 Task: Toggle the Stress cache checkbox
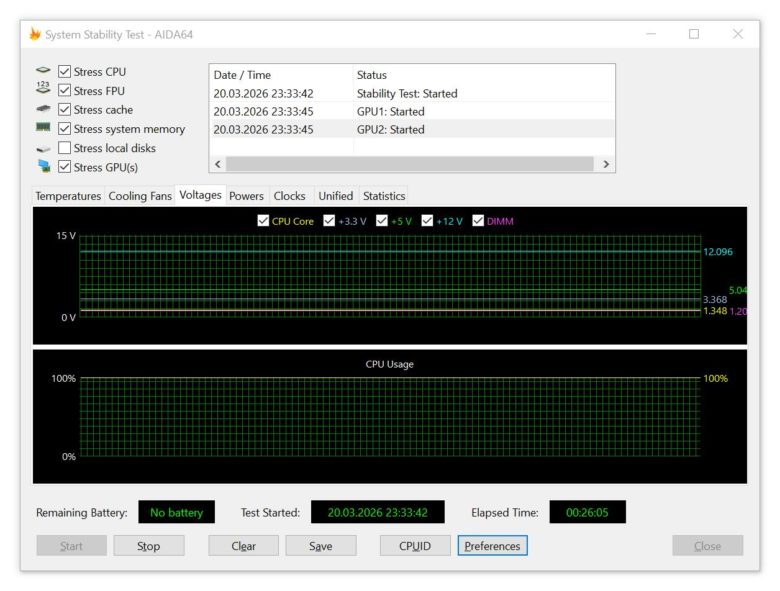[x=64, y=109]
